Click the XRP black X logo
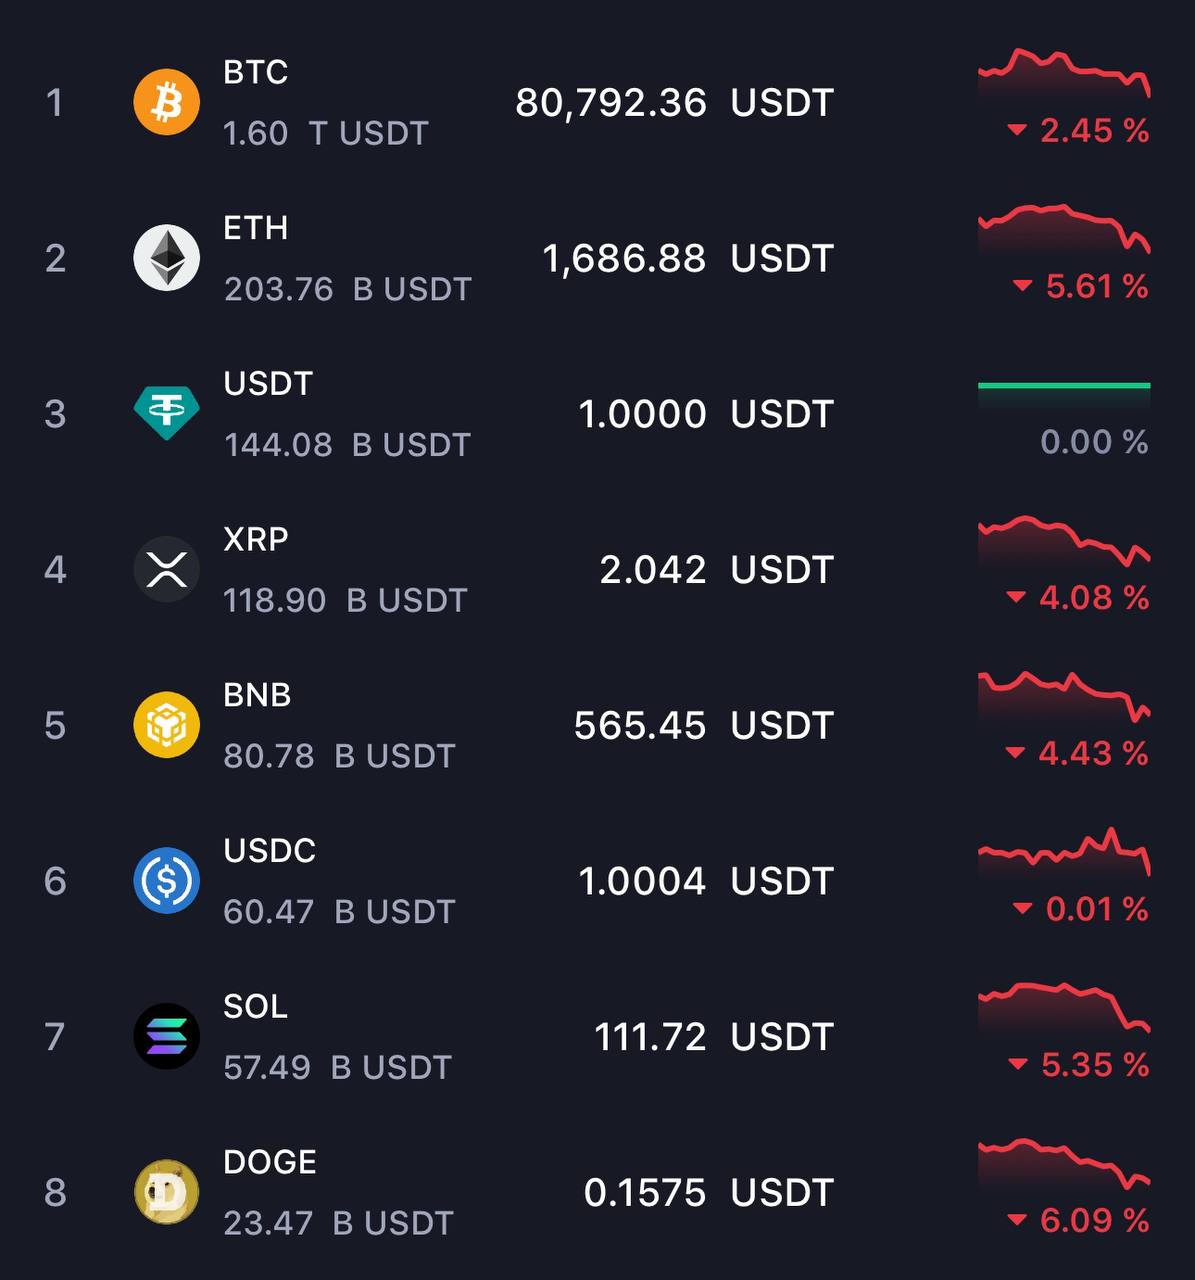 click(167, 569)
